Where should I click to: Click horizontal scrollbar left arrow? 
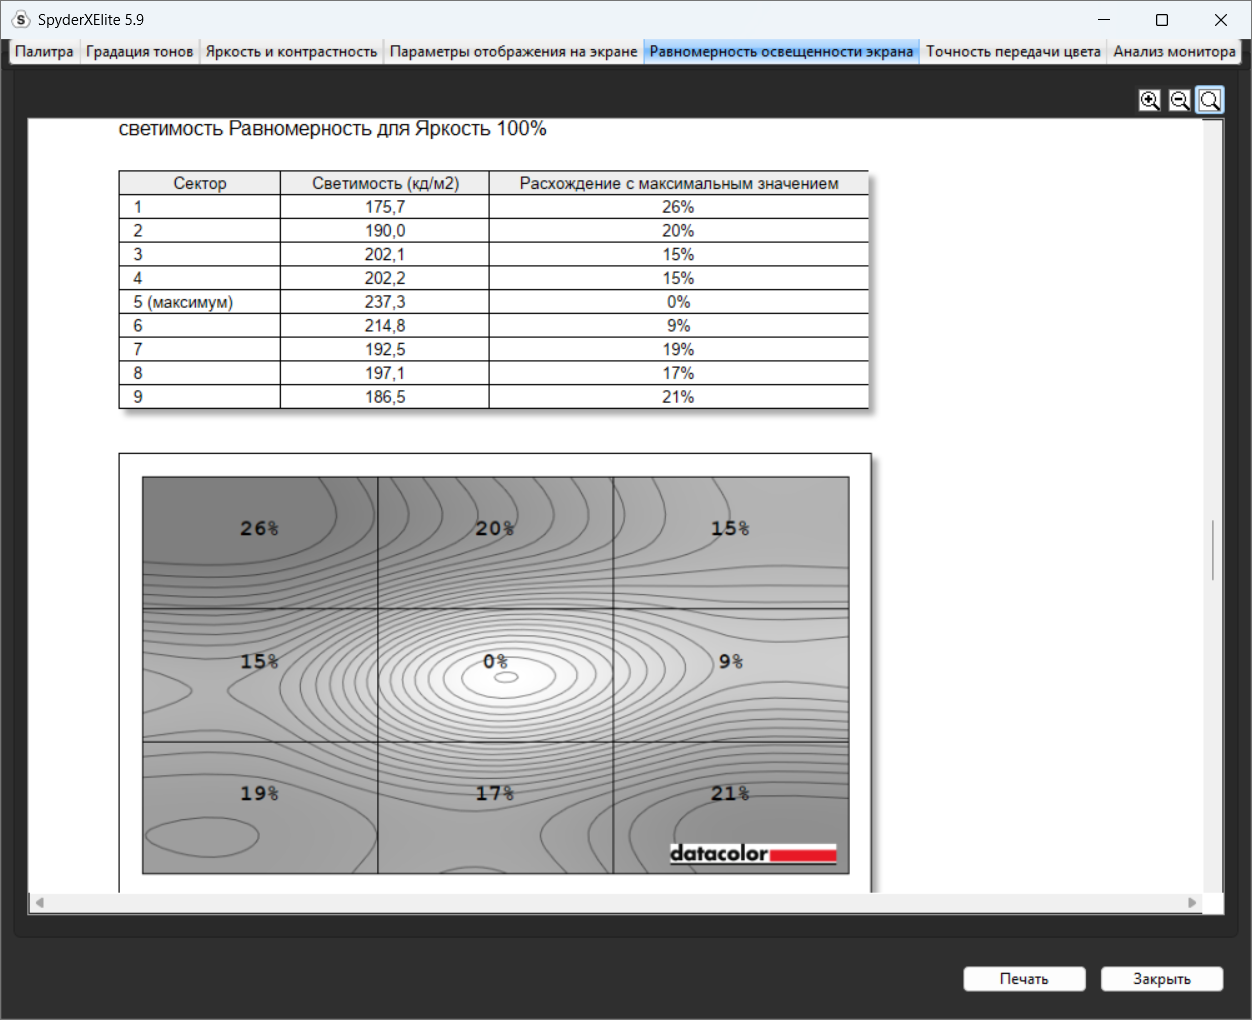click(40, 902)
